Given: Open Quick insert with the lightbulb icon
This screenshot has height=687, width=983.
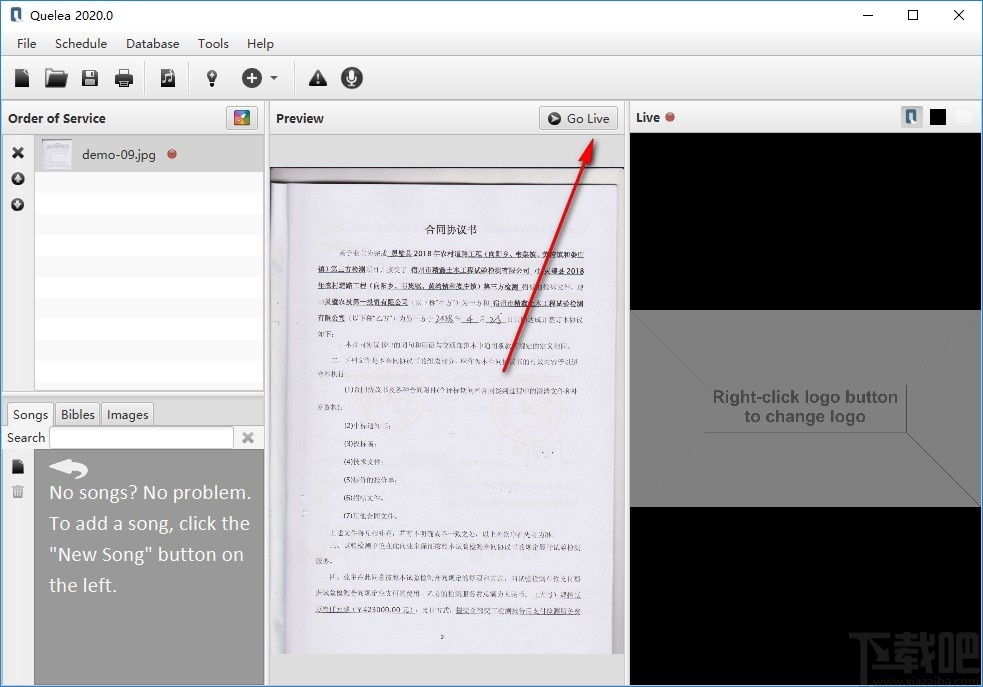Looking at the screenshot, I should point(211,77).
